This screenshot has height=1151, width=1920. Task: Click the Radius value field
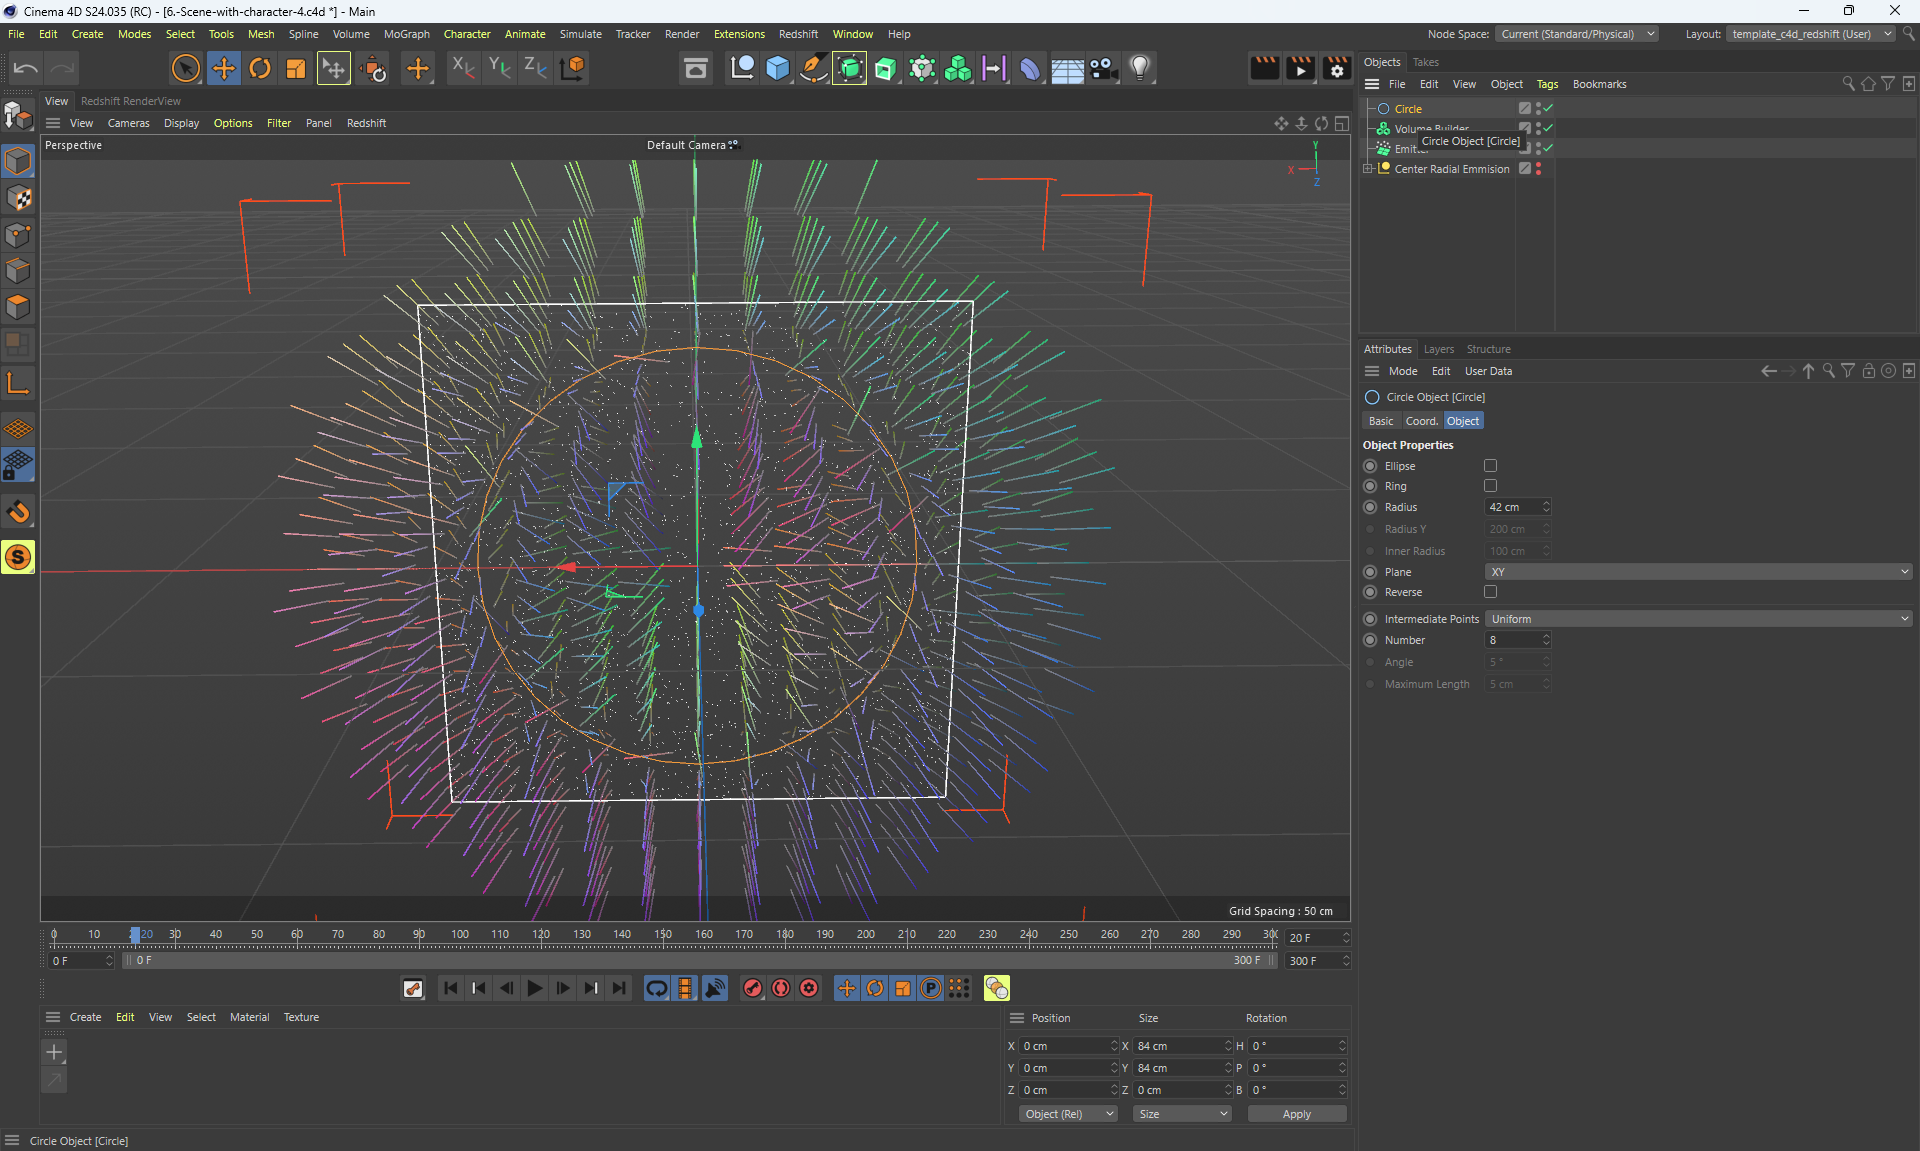pyautogui.click(x=1512, y=507)
